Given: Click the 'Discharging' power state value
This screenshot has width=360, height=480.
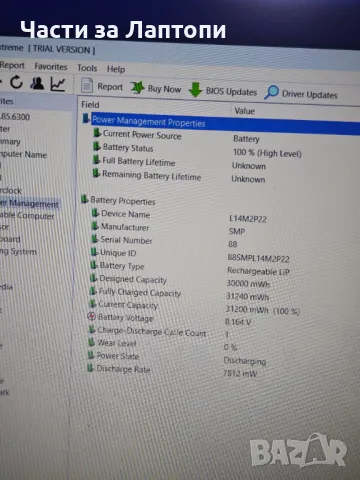Looking at the screenshot, I should pyautogui.click(x=245, y=361).
